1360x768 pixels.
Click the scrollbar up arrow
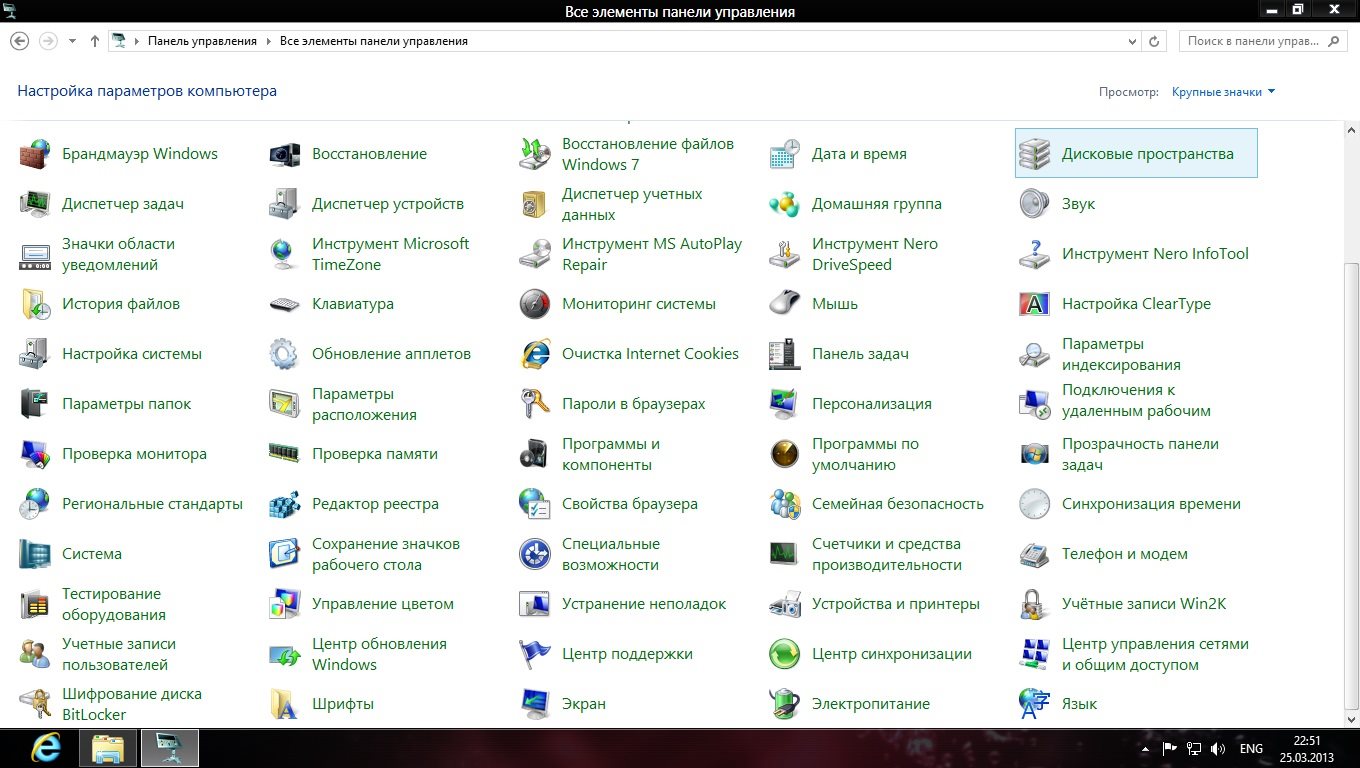(x=1351, y=128)
